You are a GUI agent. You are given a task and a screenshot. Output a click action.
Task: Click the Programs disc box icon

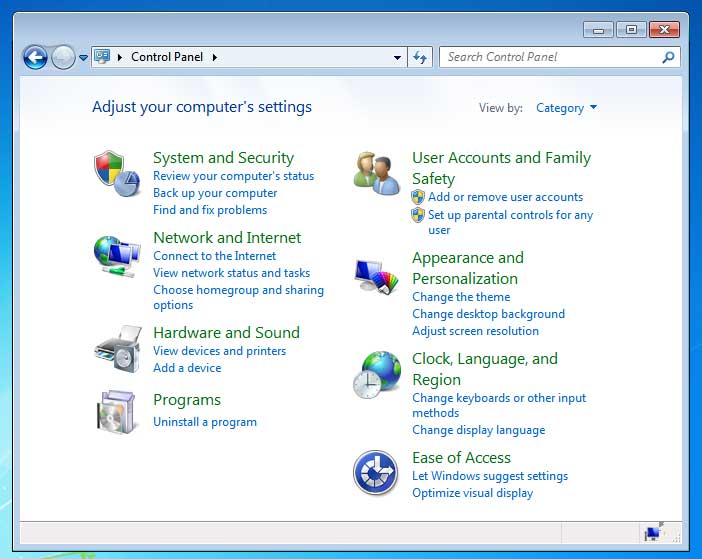pos(116,412)
